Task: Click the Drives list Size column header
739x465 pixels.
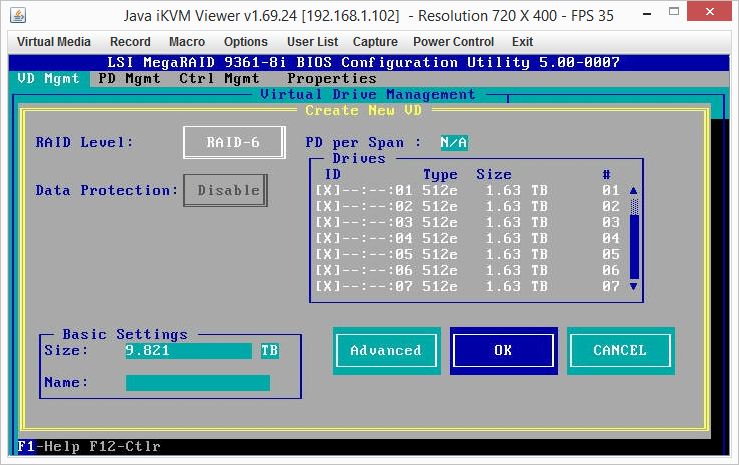Action: (494, 174)
